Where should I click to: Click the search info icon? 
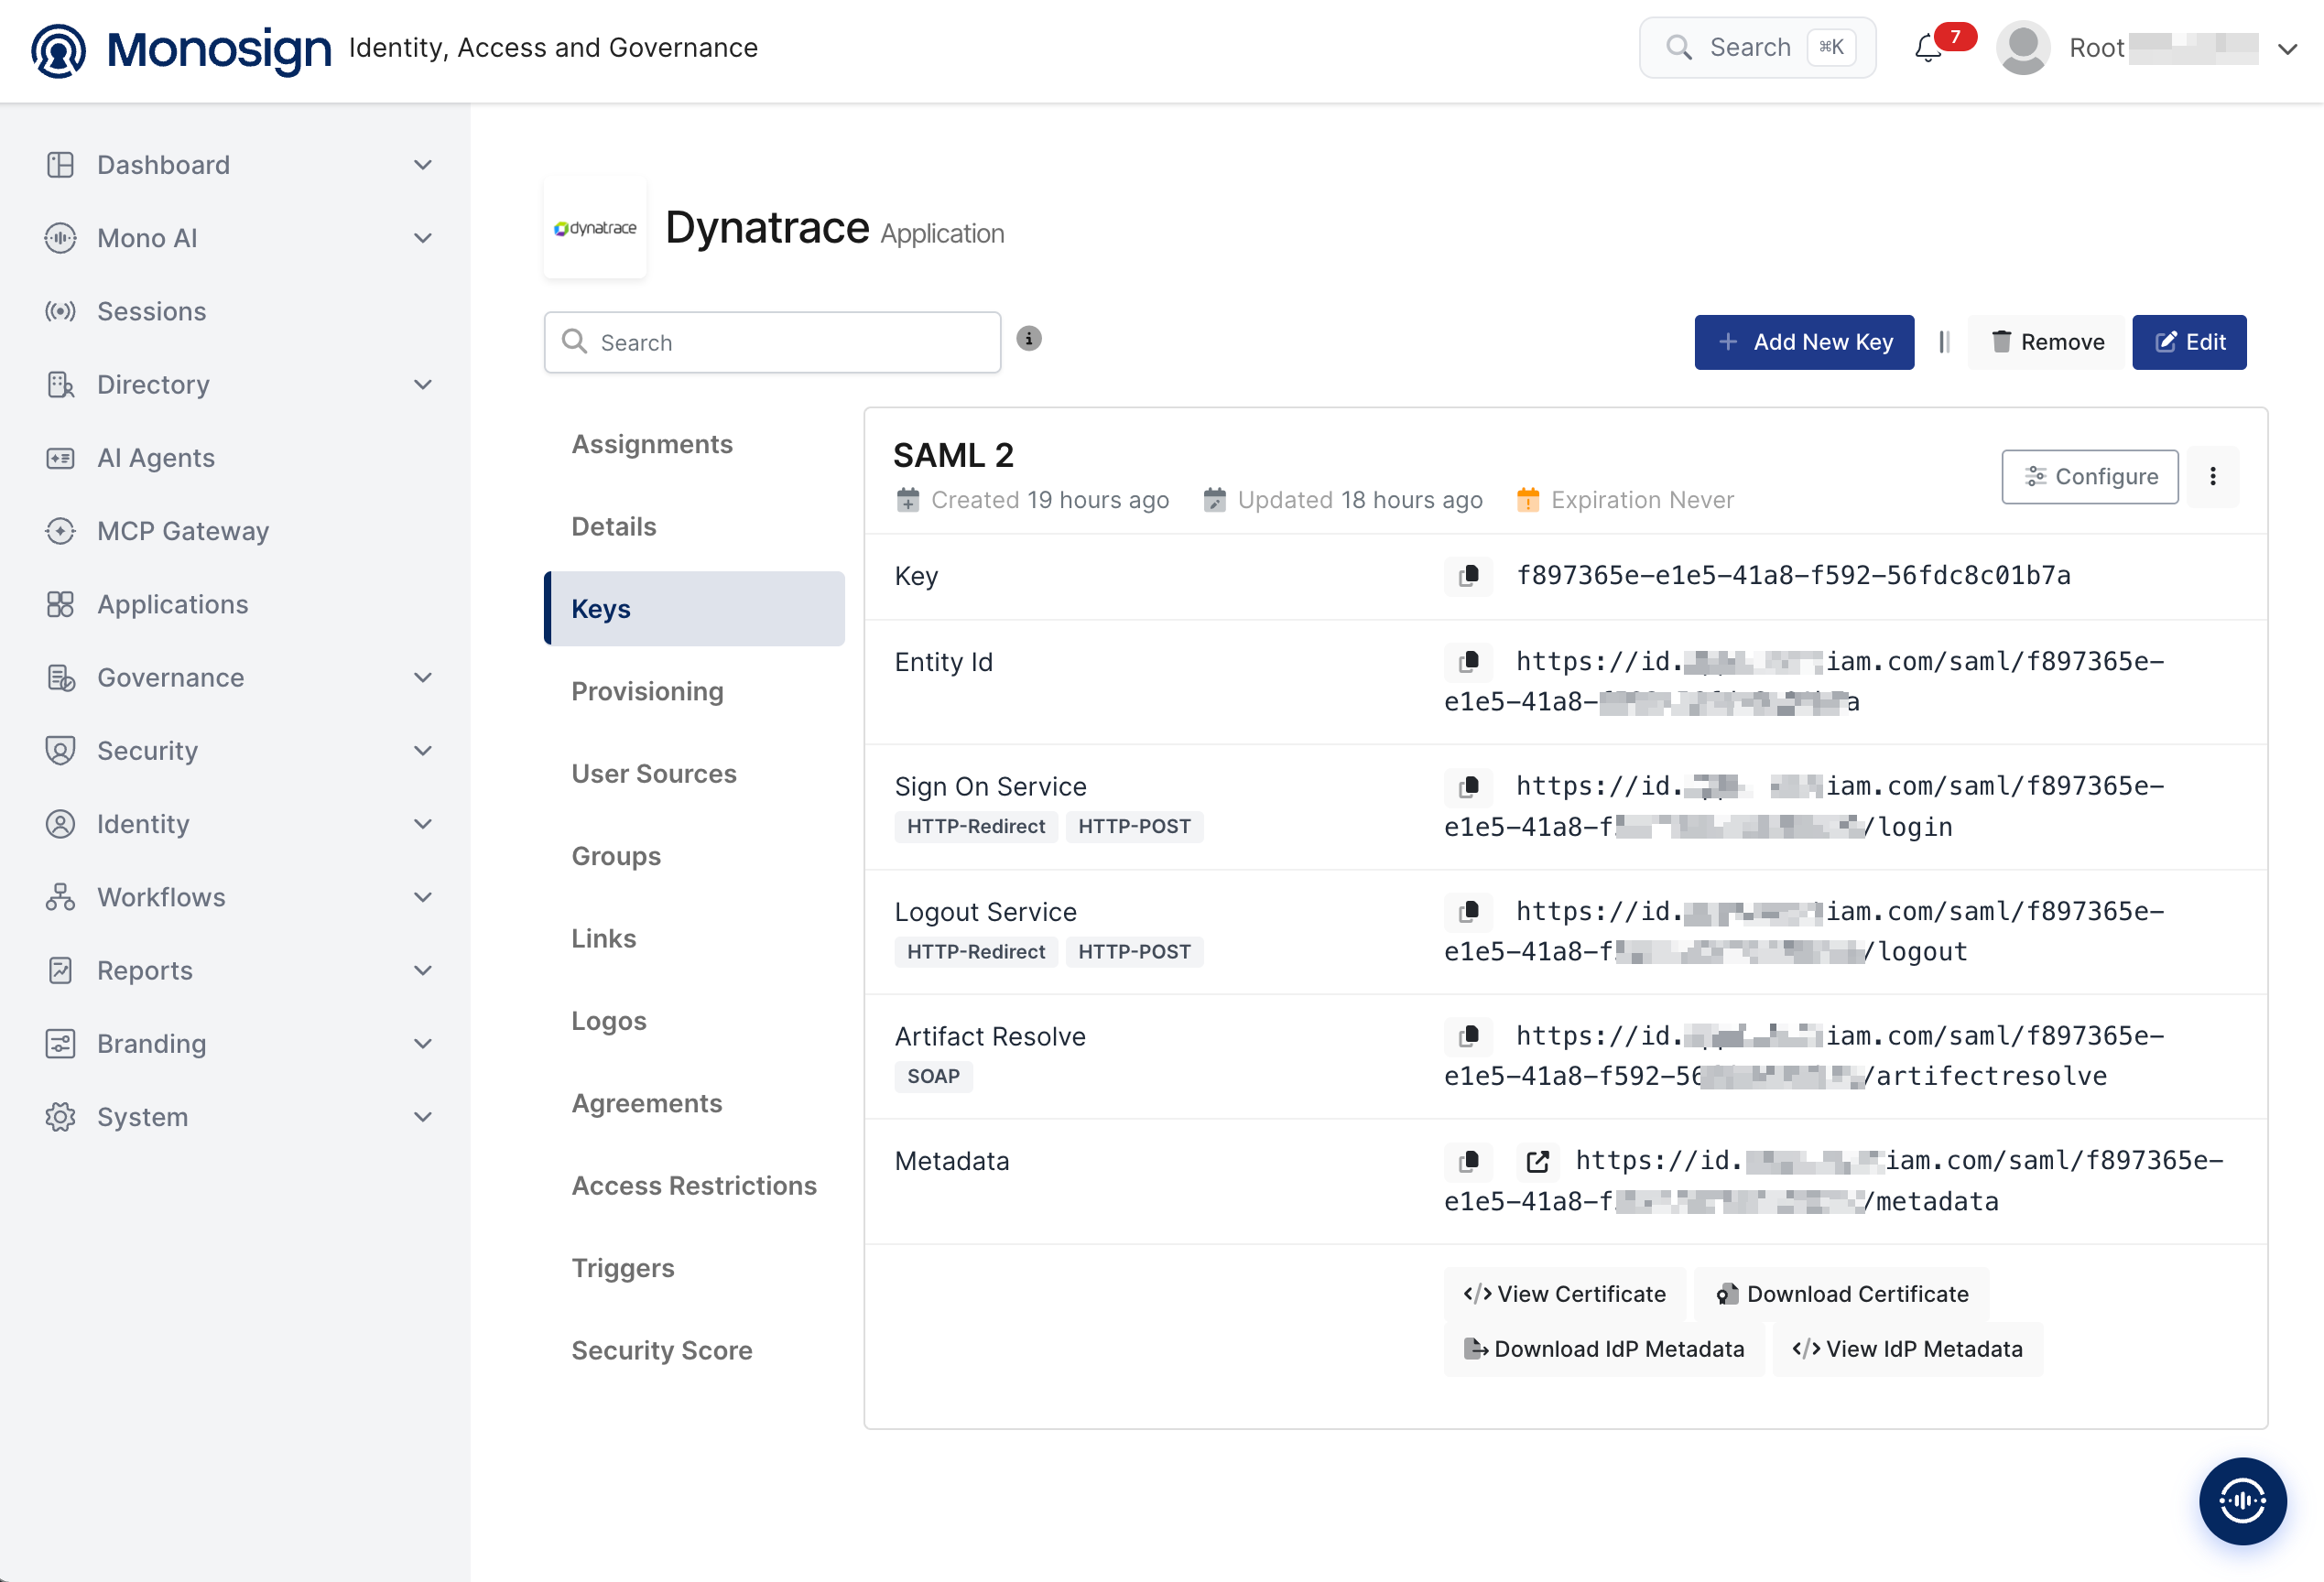(1029, 339)
